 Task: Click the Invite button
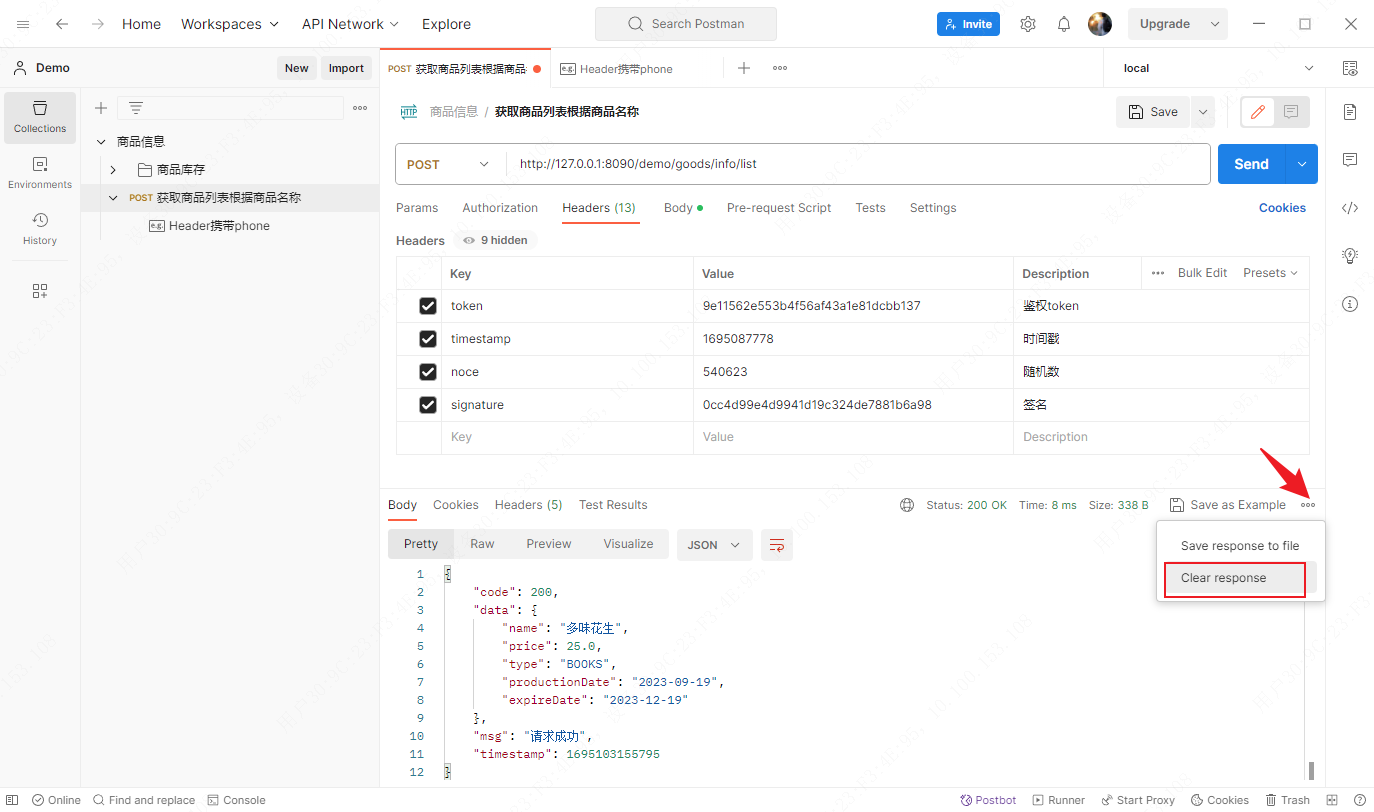(x=968, y=24)
